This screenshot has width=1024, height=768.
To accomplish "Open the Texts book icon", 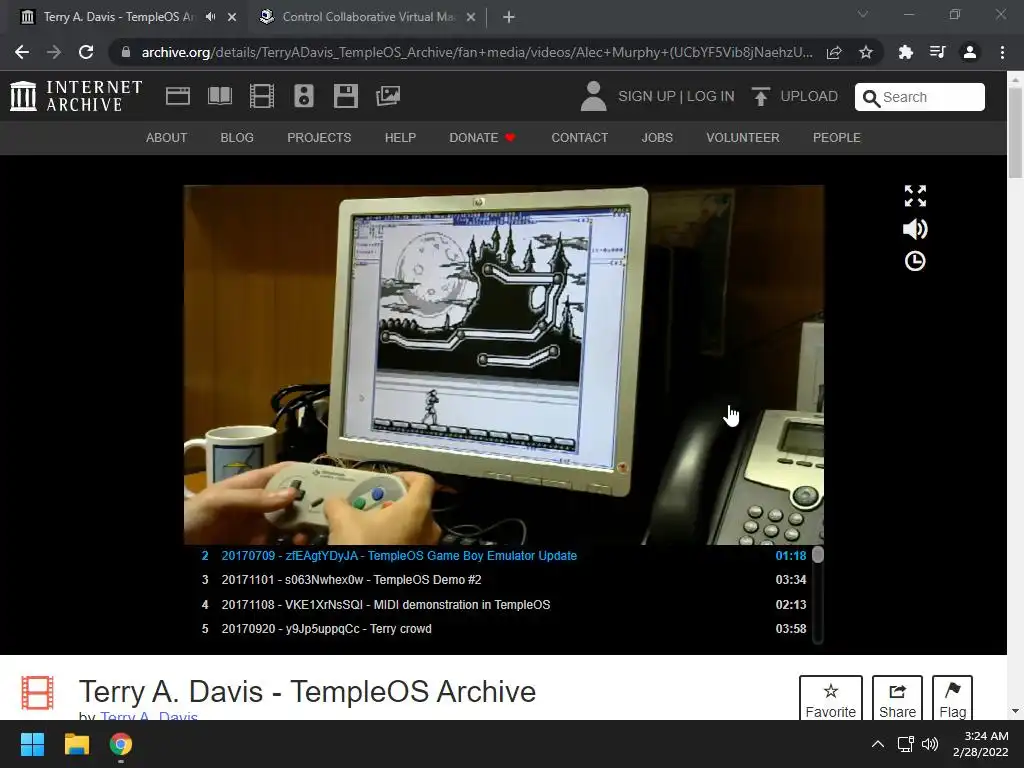I will (219, 96).
